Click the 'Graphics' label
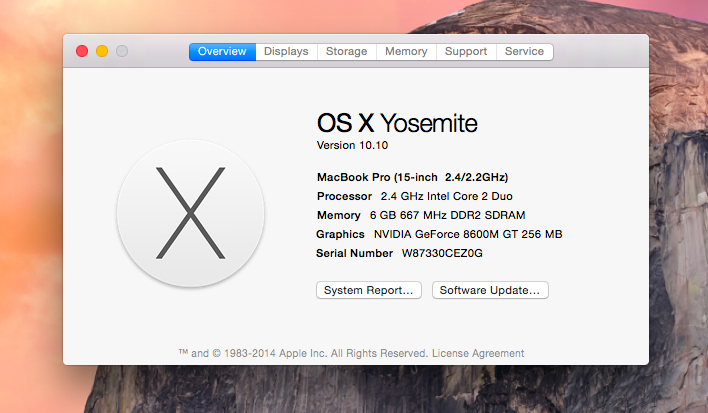Screen dimensions: 708x413 coord(340,234)
